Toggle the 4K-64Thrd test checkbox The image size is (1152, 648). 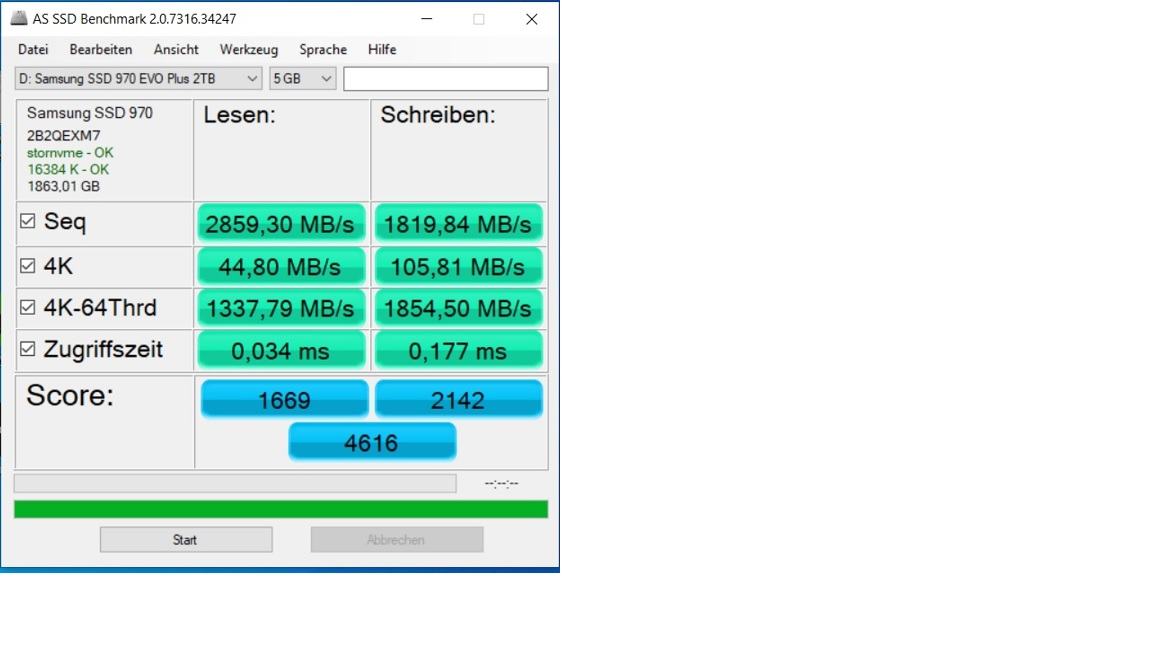pos(27,307)
